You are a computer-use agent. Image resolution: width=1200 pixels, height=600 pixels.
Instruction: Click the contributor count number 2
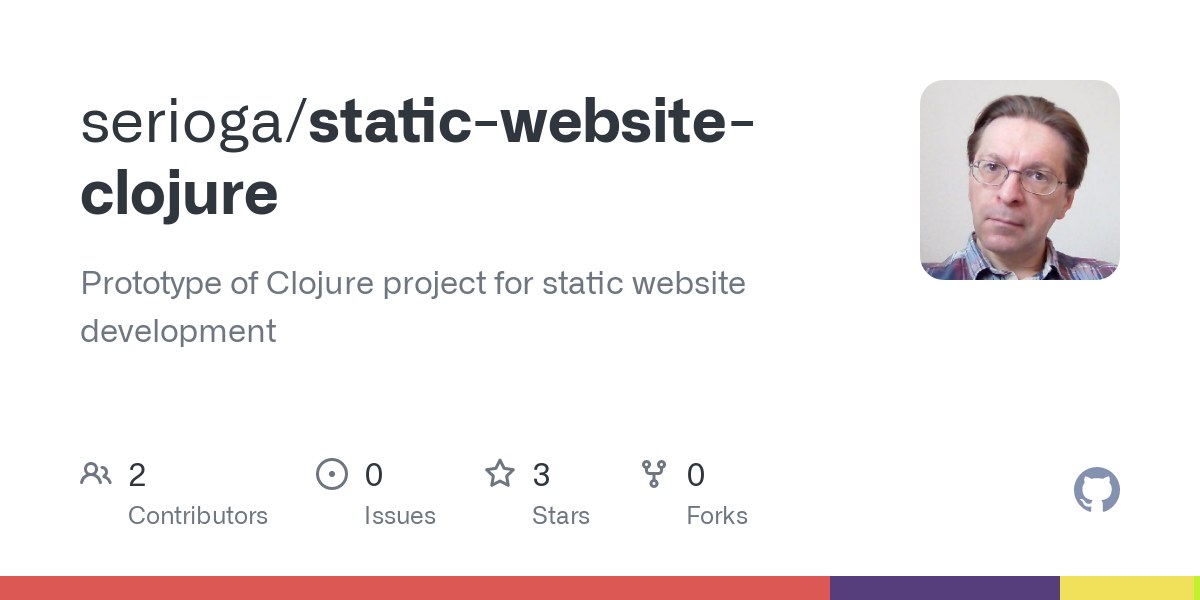tap(137, 475)
